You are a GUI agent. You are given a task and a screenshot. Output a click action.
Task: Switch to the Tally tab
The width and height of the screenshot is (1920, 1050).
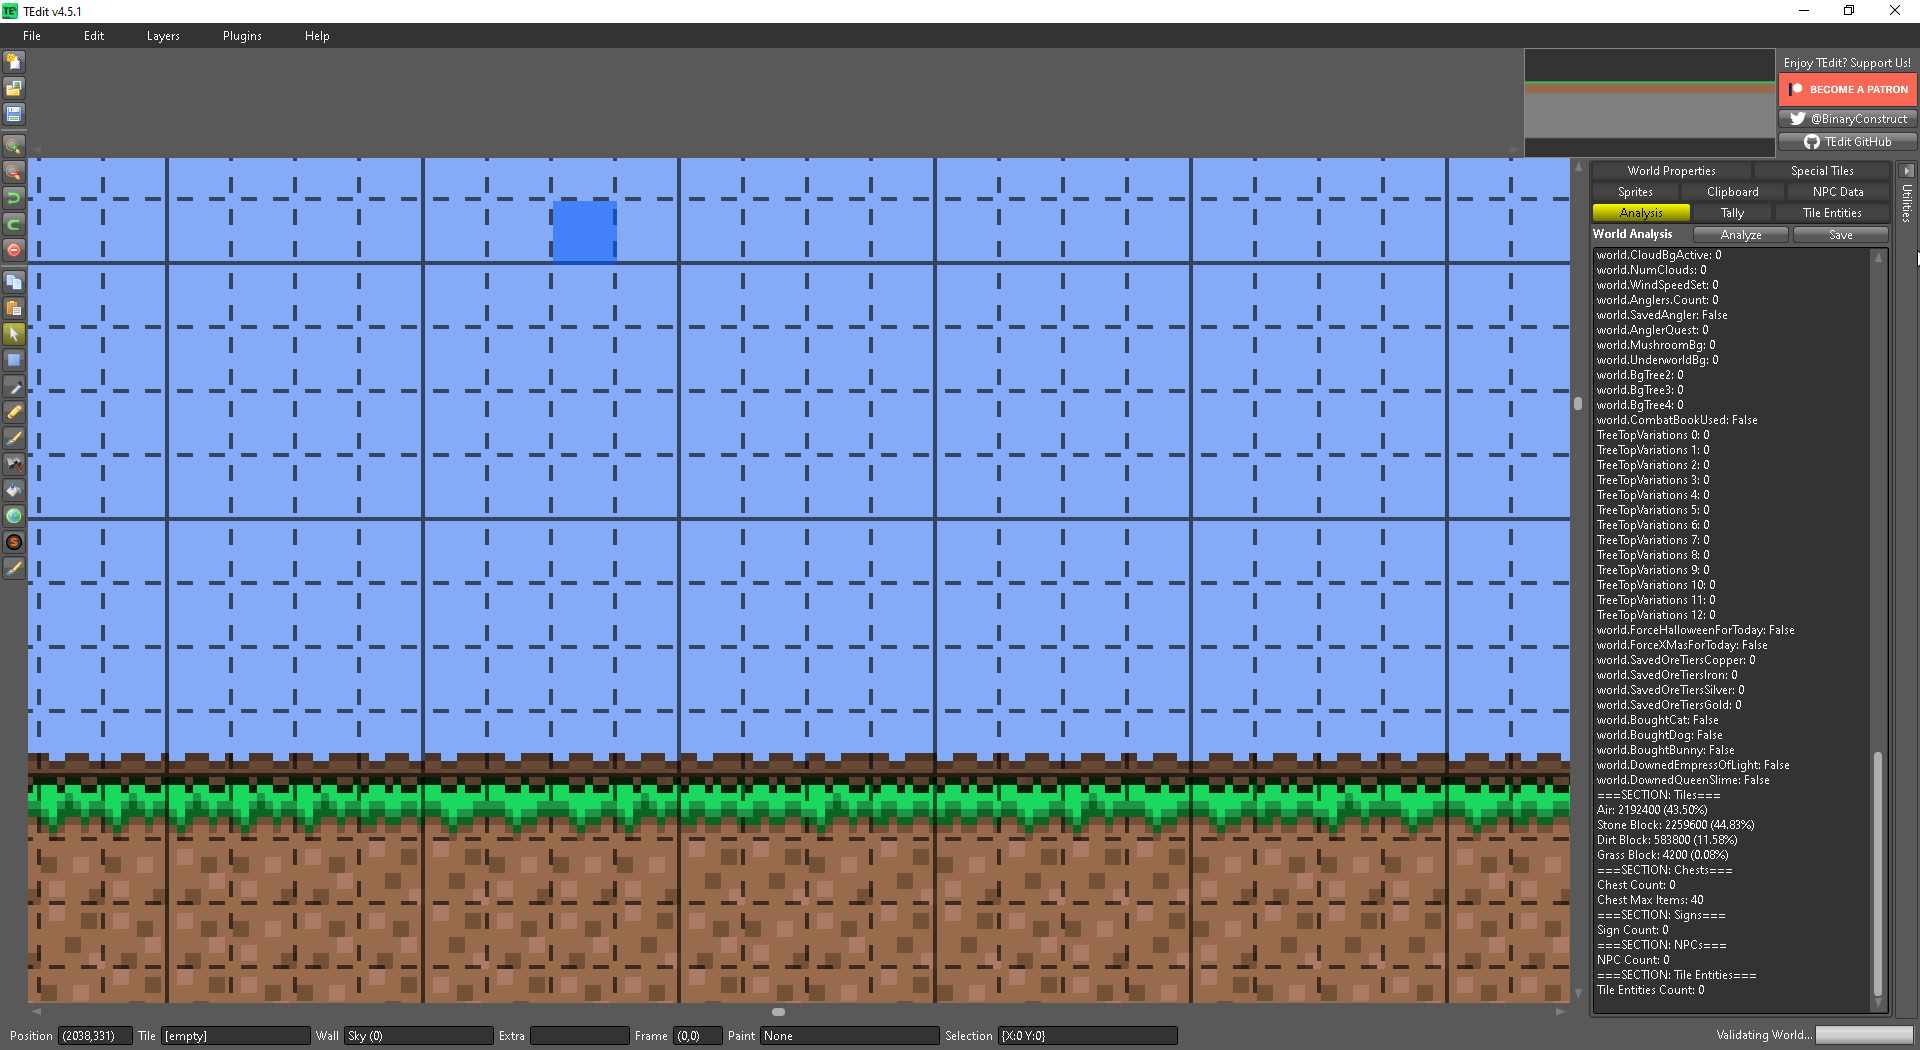pyautogui.click(x=1731, y=212)
